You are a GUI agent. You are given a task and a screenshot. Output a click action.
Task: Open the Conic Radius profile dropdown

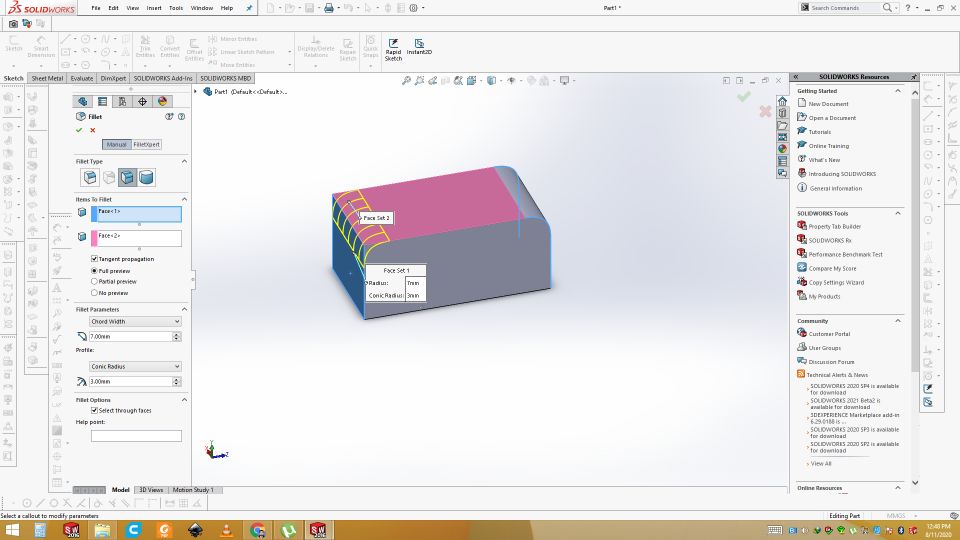(135, 366)
